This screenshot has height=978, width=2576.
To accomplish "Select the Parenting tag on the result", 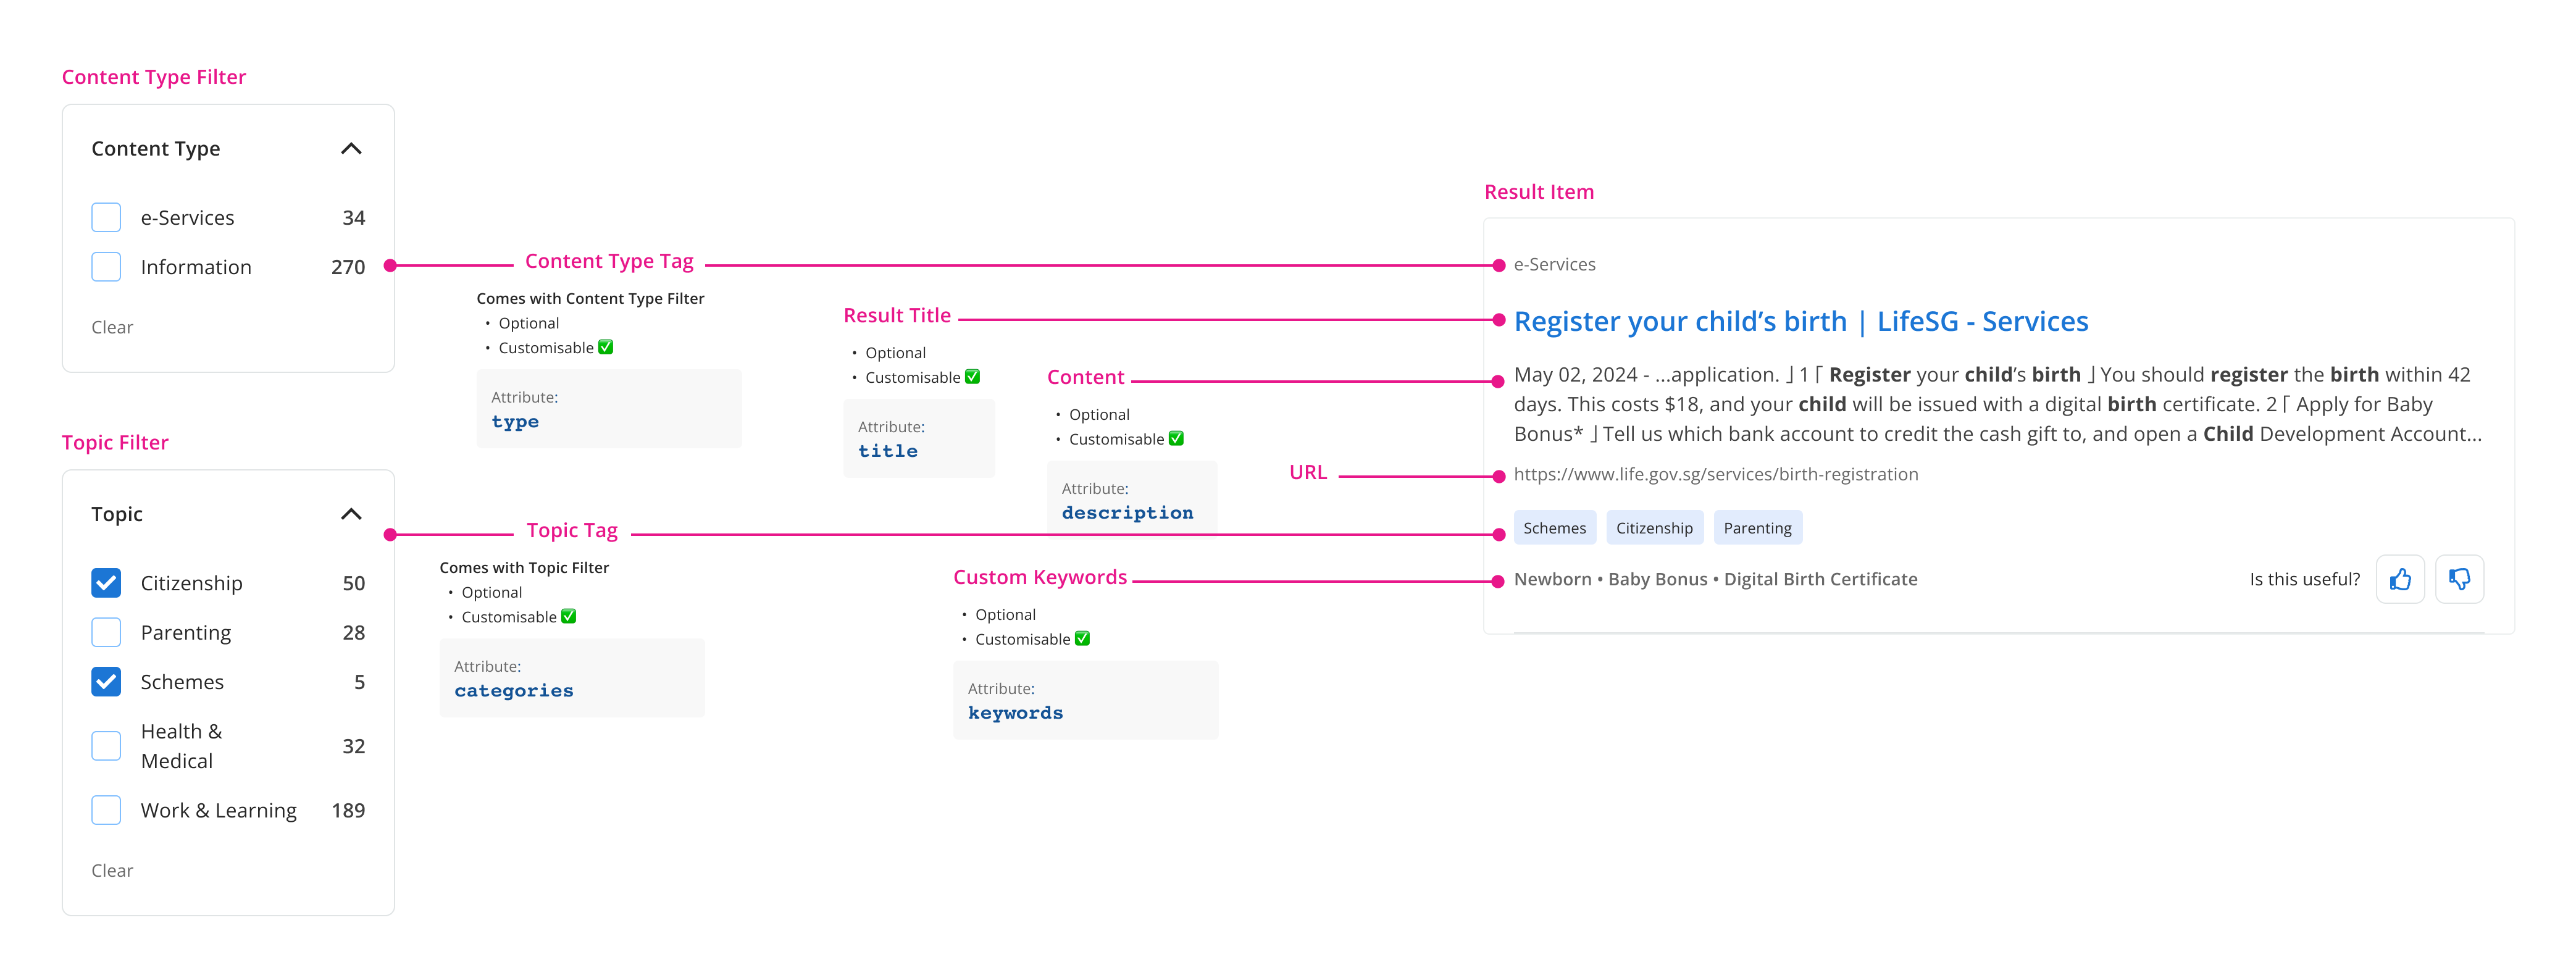I will 1758,527.
